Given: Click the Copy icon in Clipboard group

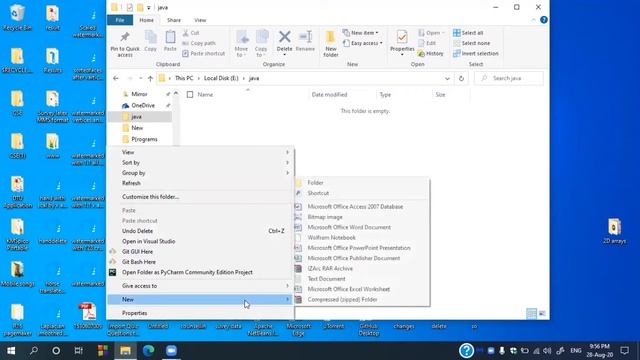Looking at the screenshot, I should tap(151, 37).
